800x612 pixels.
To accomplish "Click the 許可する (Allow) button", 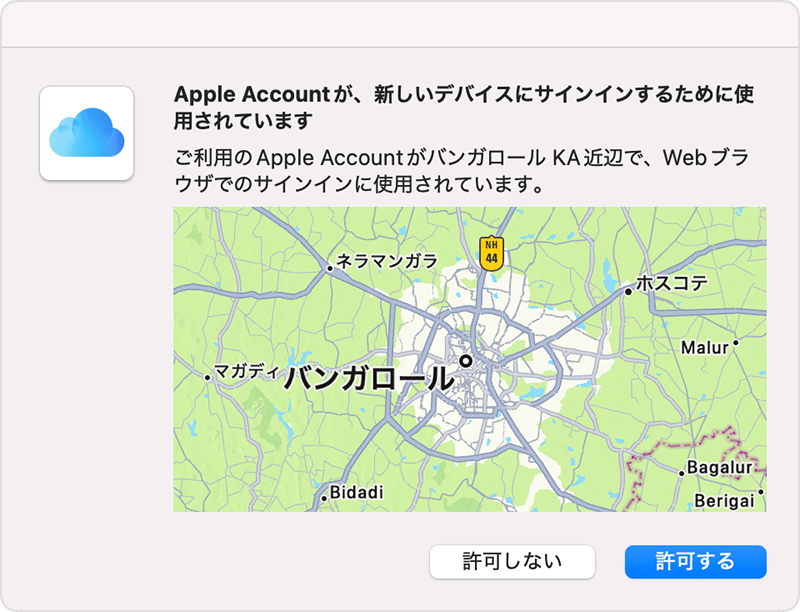I will coord(695,562).
